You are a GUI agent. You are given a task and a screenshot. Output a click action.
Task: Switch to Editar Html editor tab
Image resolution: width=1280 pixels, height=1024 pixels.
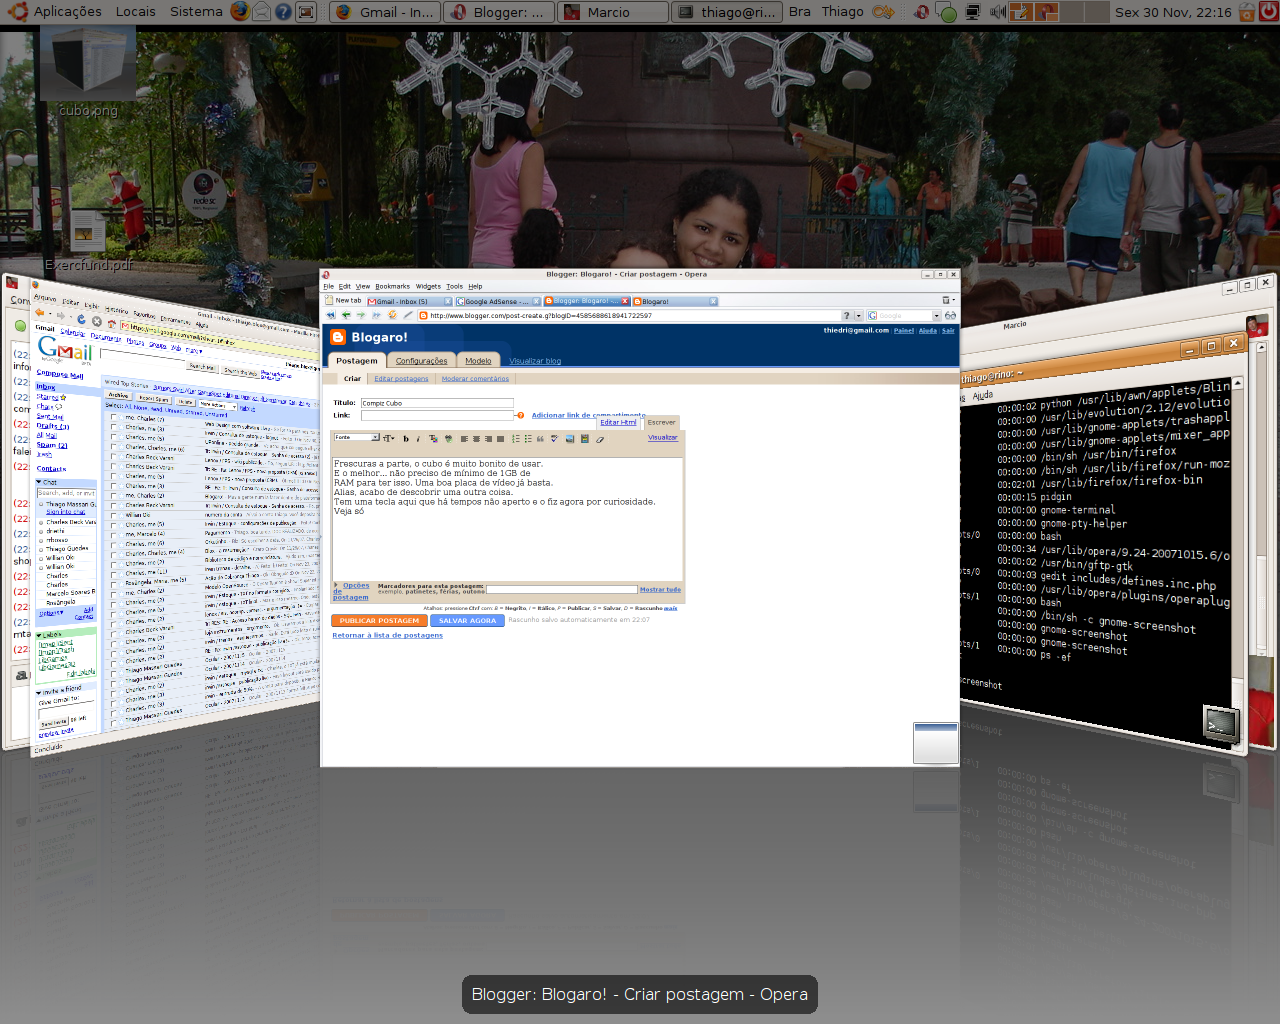tap(618, 422)
